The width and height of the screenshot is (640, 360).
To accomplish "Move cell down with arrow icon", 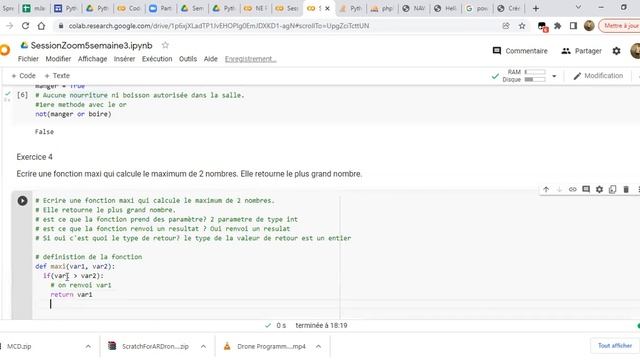I will click(560, 189).
